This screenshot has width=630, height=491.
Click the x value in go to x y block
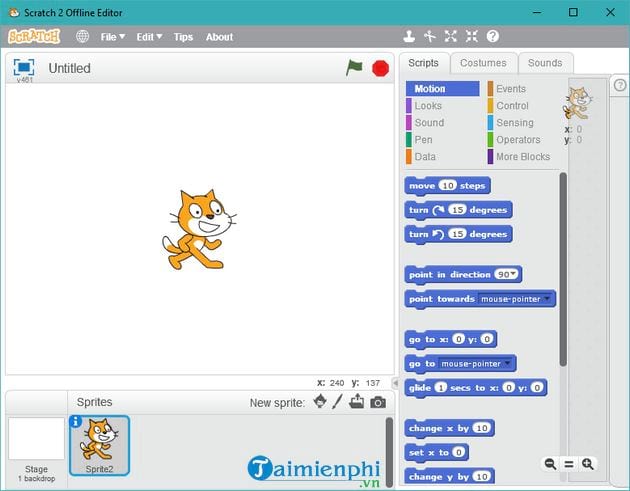[458, 339]
